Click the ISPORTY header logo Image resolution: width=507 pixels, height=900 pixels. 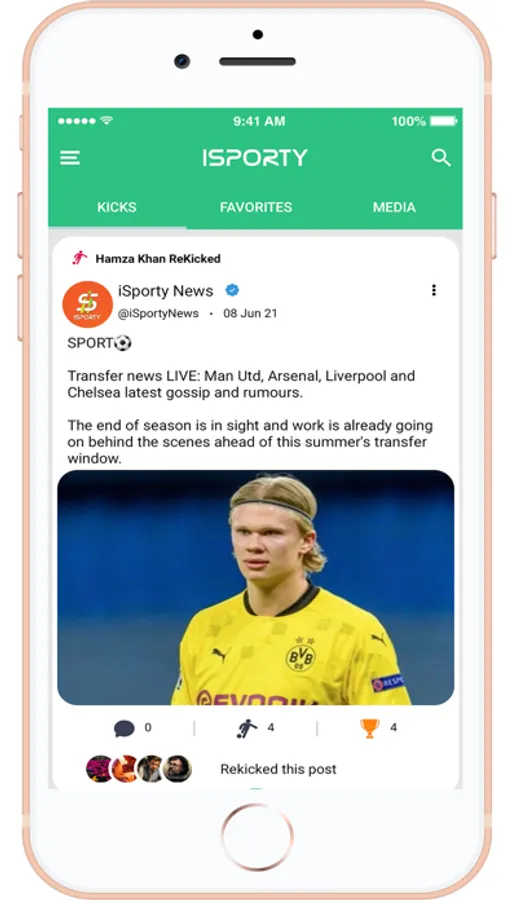click(x=255, y=157)
